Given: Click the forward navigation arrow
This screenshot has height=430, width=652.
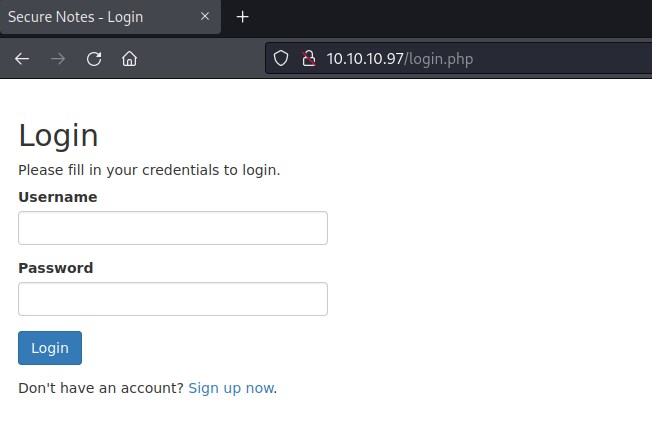Looking at the screenshot, I should click(x=58, y=58).
